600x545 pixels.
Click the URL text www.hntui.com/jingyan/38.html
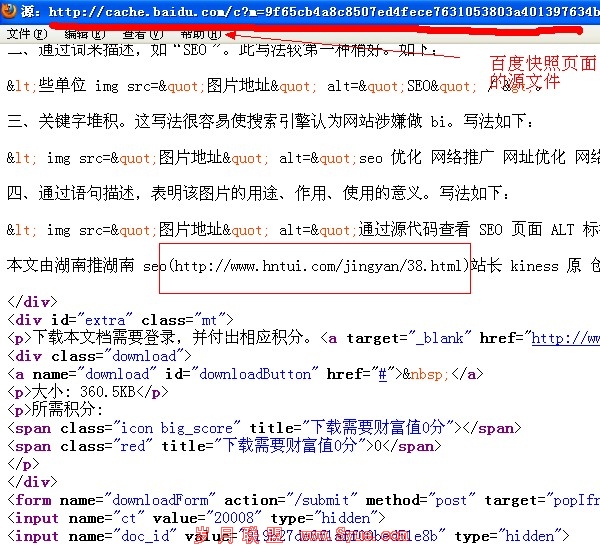click(x=347, y=265)
